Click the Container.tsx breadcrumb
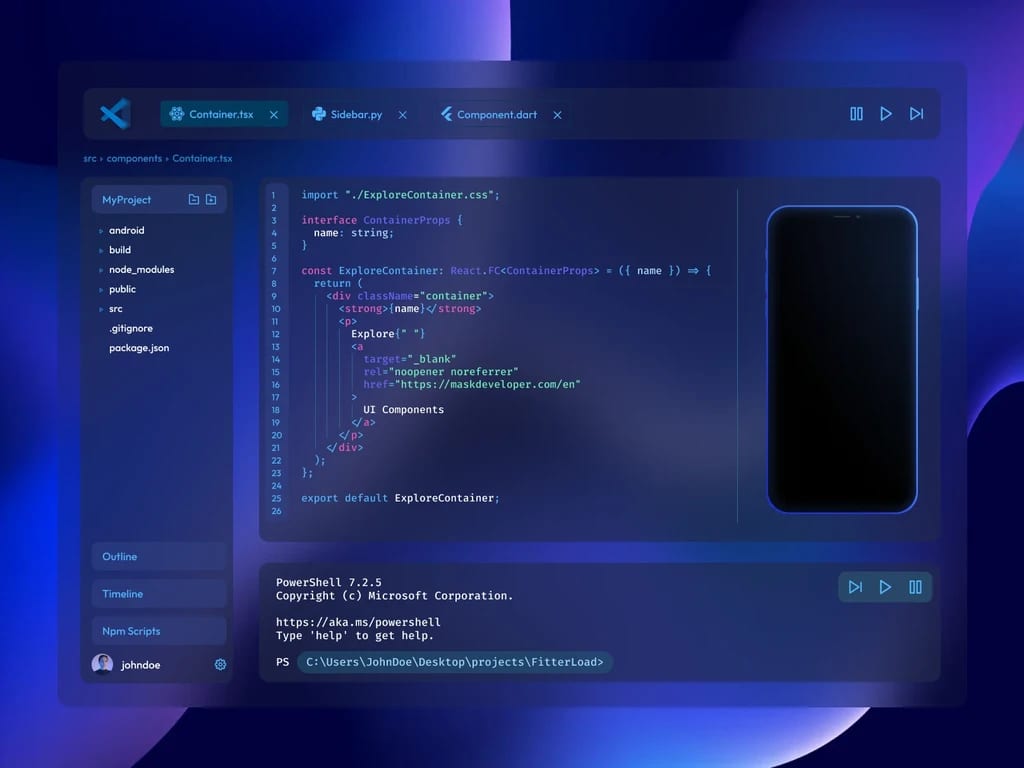Screen dimensions: 1024x768 [x=202, y=158]
